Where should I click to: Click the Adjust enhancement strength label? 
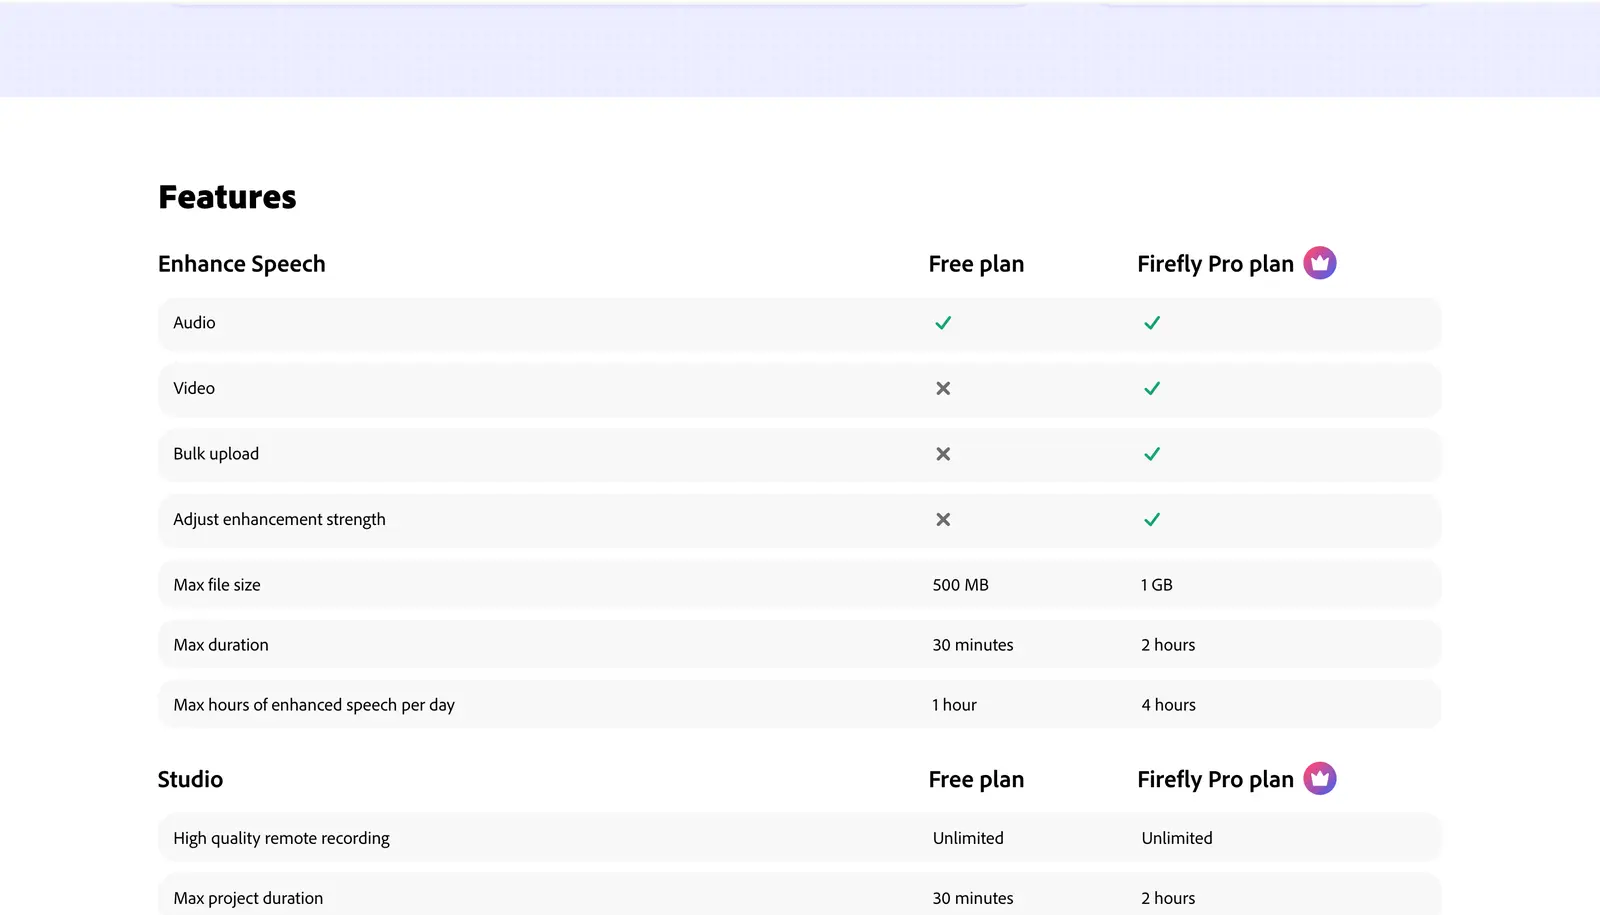point(279,519)
